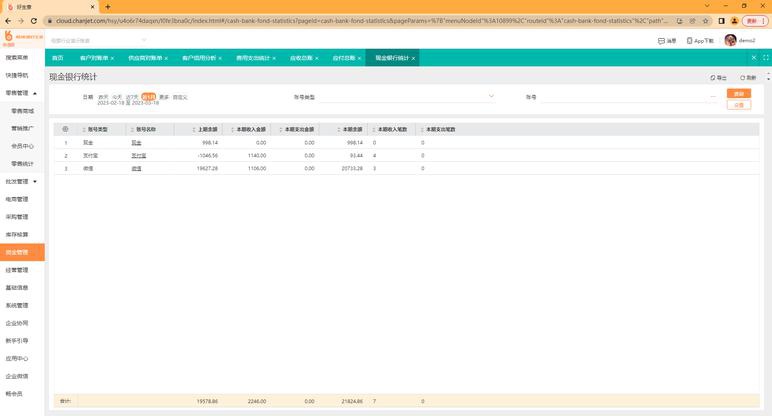
Task: Toggle the filter panel collapse arrows
Action: click(769, 77)
